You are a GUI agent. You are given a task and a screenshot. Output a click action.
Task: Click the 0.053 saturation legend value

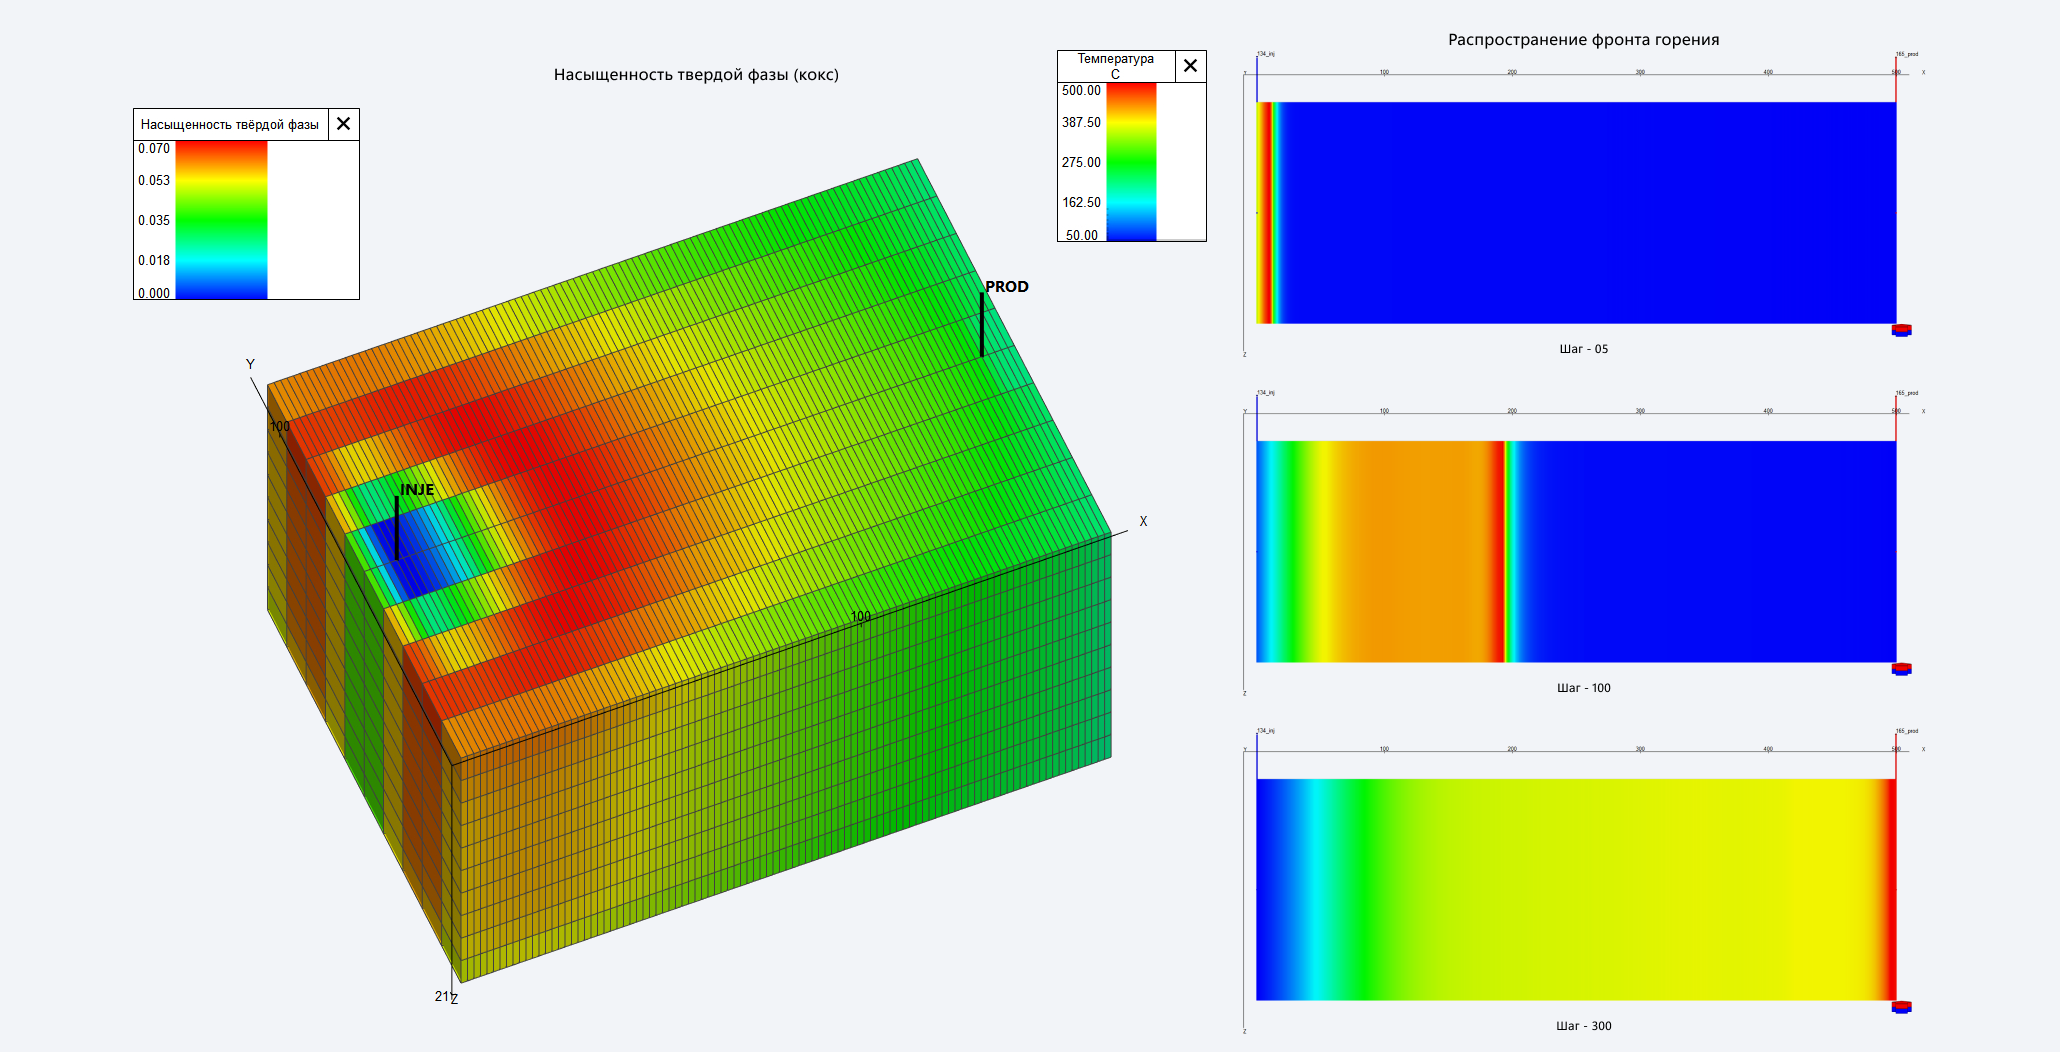click(x=154, y=180)
